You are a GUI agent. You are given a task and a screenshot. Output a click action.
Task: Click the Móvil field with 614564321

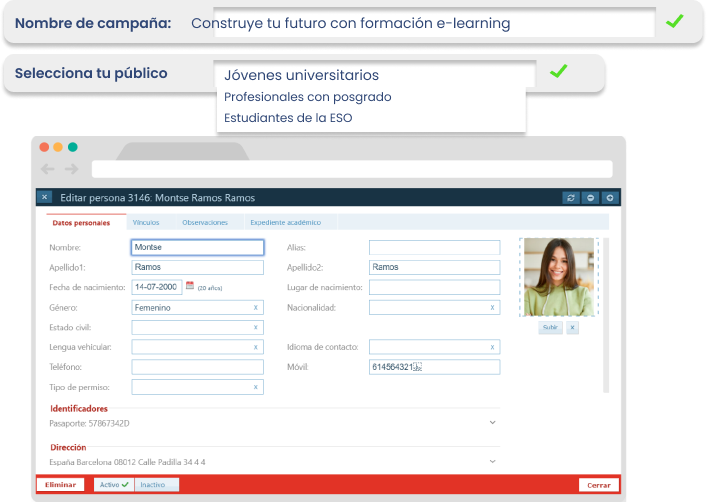point(435,367)
